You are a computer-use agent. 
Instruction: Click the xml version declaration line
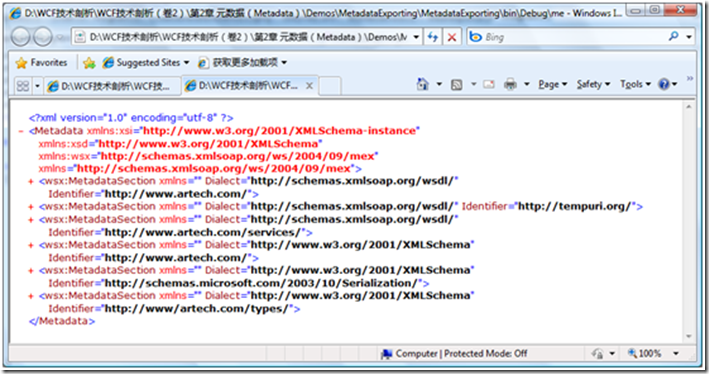coord(131,118)
